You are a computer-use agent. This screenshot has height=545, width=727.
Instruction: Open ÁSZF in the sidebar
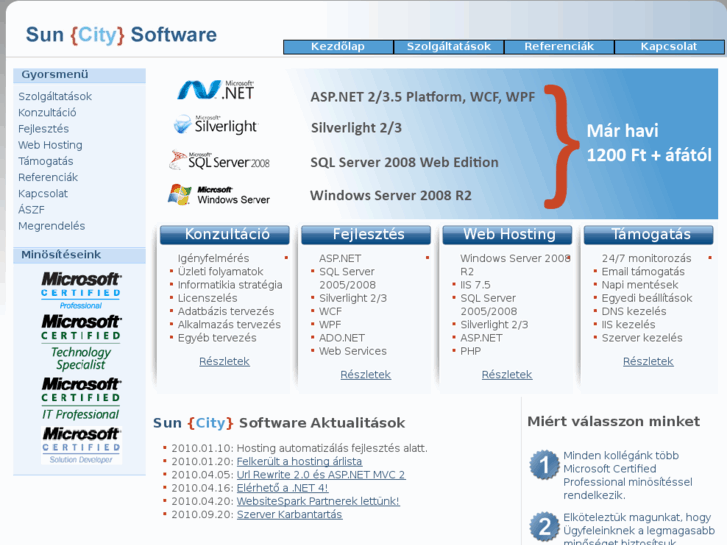click(31, 210)
